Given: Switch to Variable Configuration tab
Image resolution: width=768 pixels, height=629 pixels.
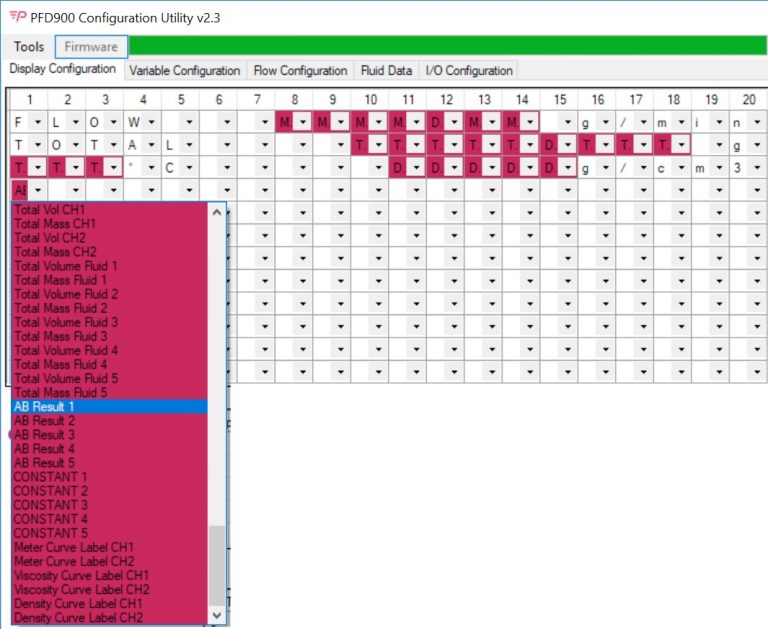Looking at the screenshot, I should pos(184,71).
